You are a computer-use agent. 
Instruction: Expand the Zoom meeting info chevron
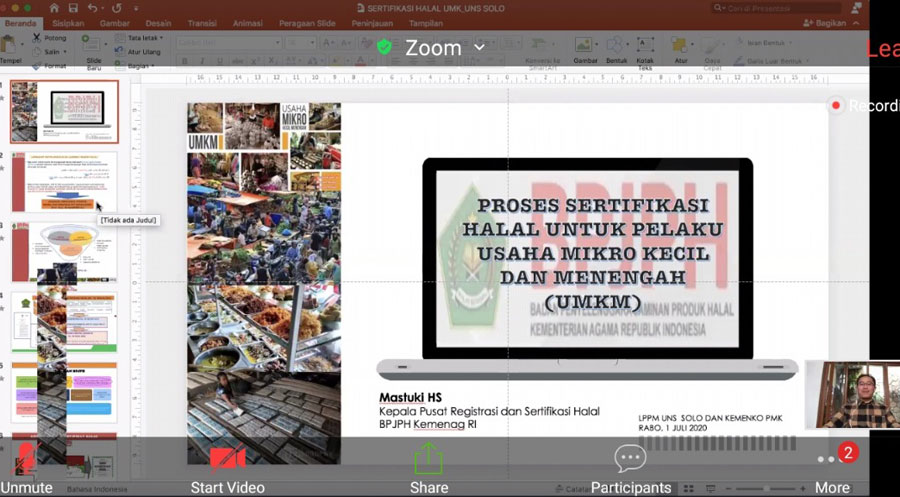click(479, 48)
